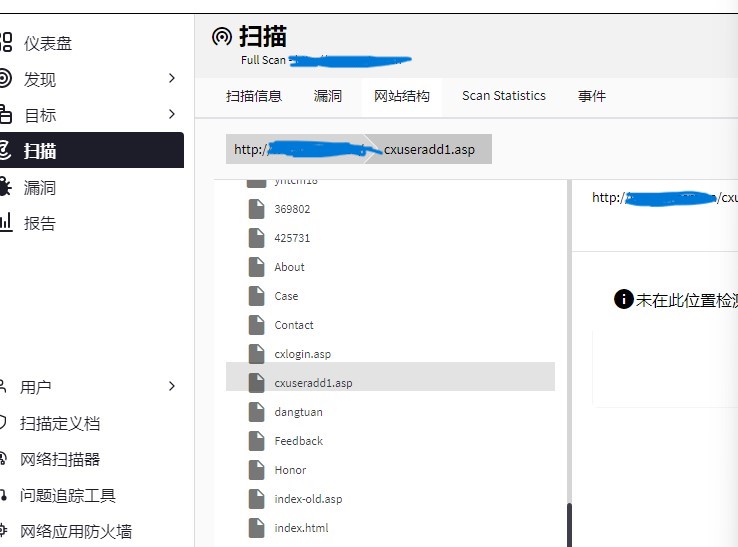
Task: Click the 扫描定义档 shield icon
Action: click(x=3, y=422)
